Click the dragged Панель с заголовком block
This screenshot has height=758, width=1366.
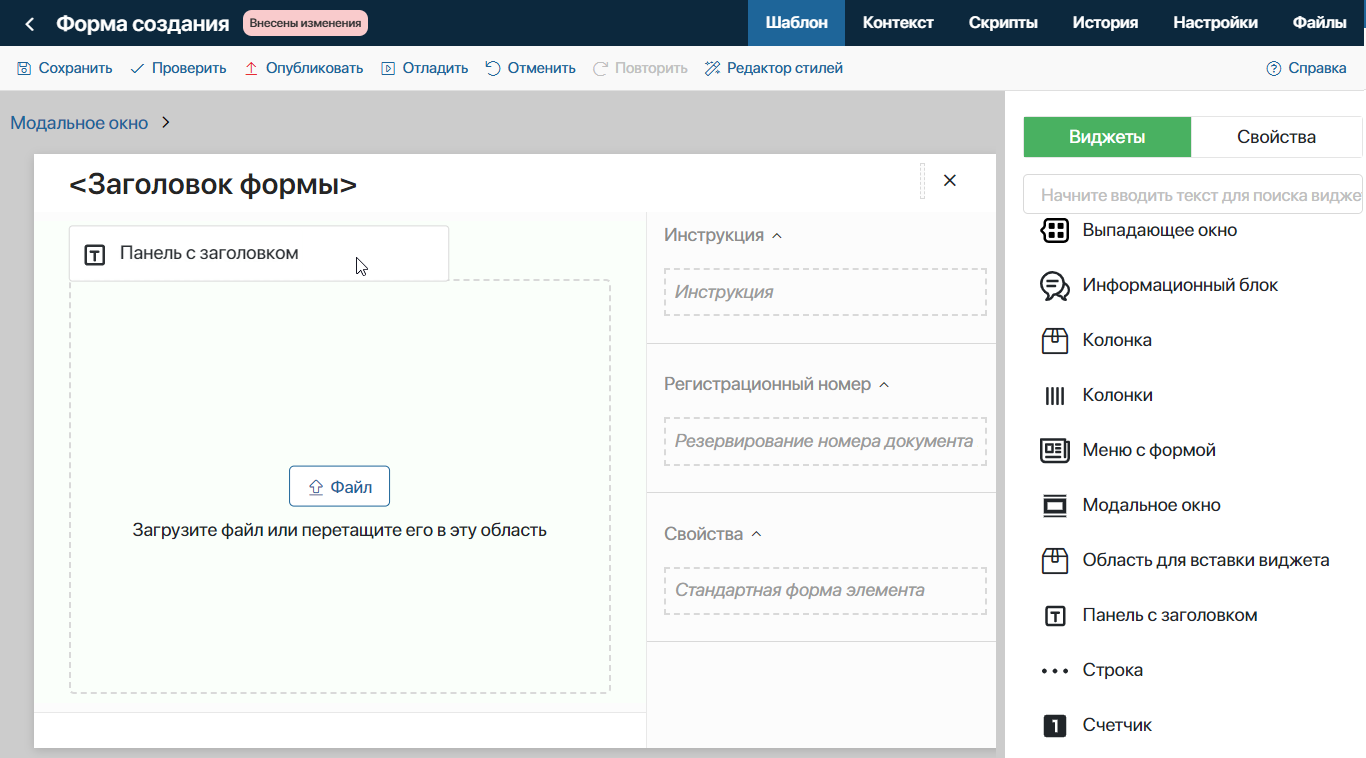pyautogui.click(x=259, y=253)
